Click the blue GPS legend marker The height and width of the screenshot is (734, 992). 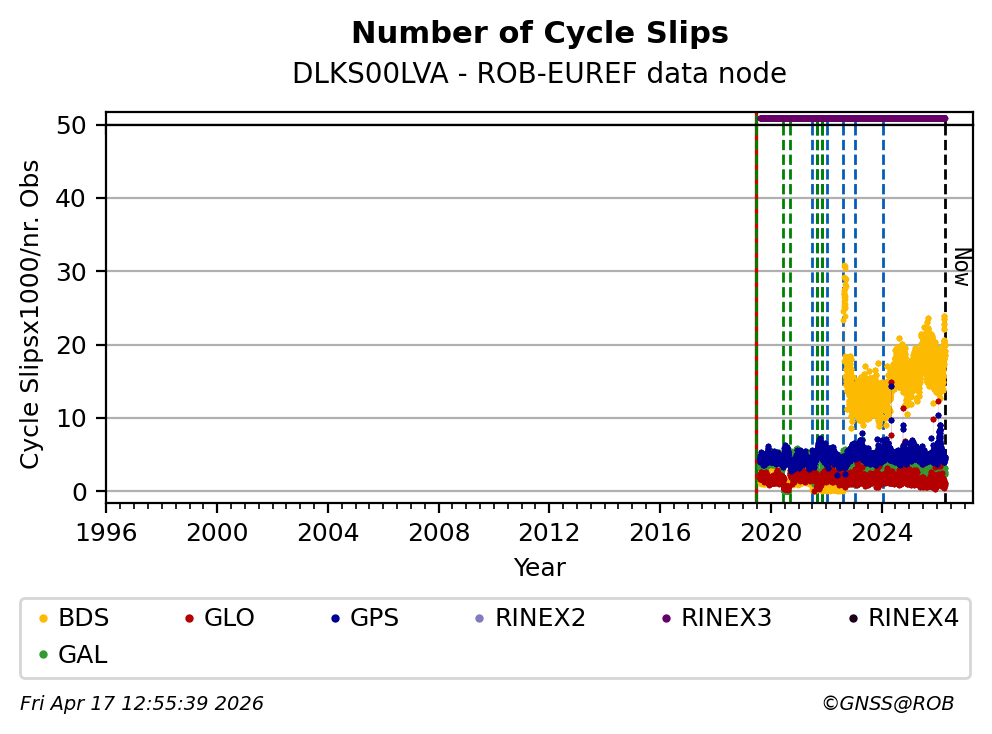(x=334, y=619)
